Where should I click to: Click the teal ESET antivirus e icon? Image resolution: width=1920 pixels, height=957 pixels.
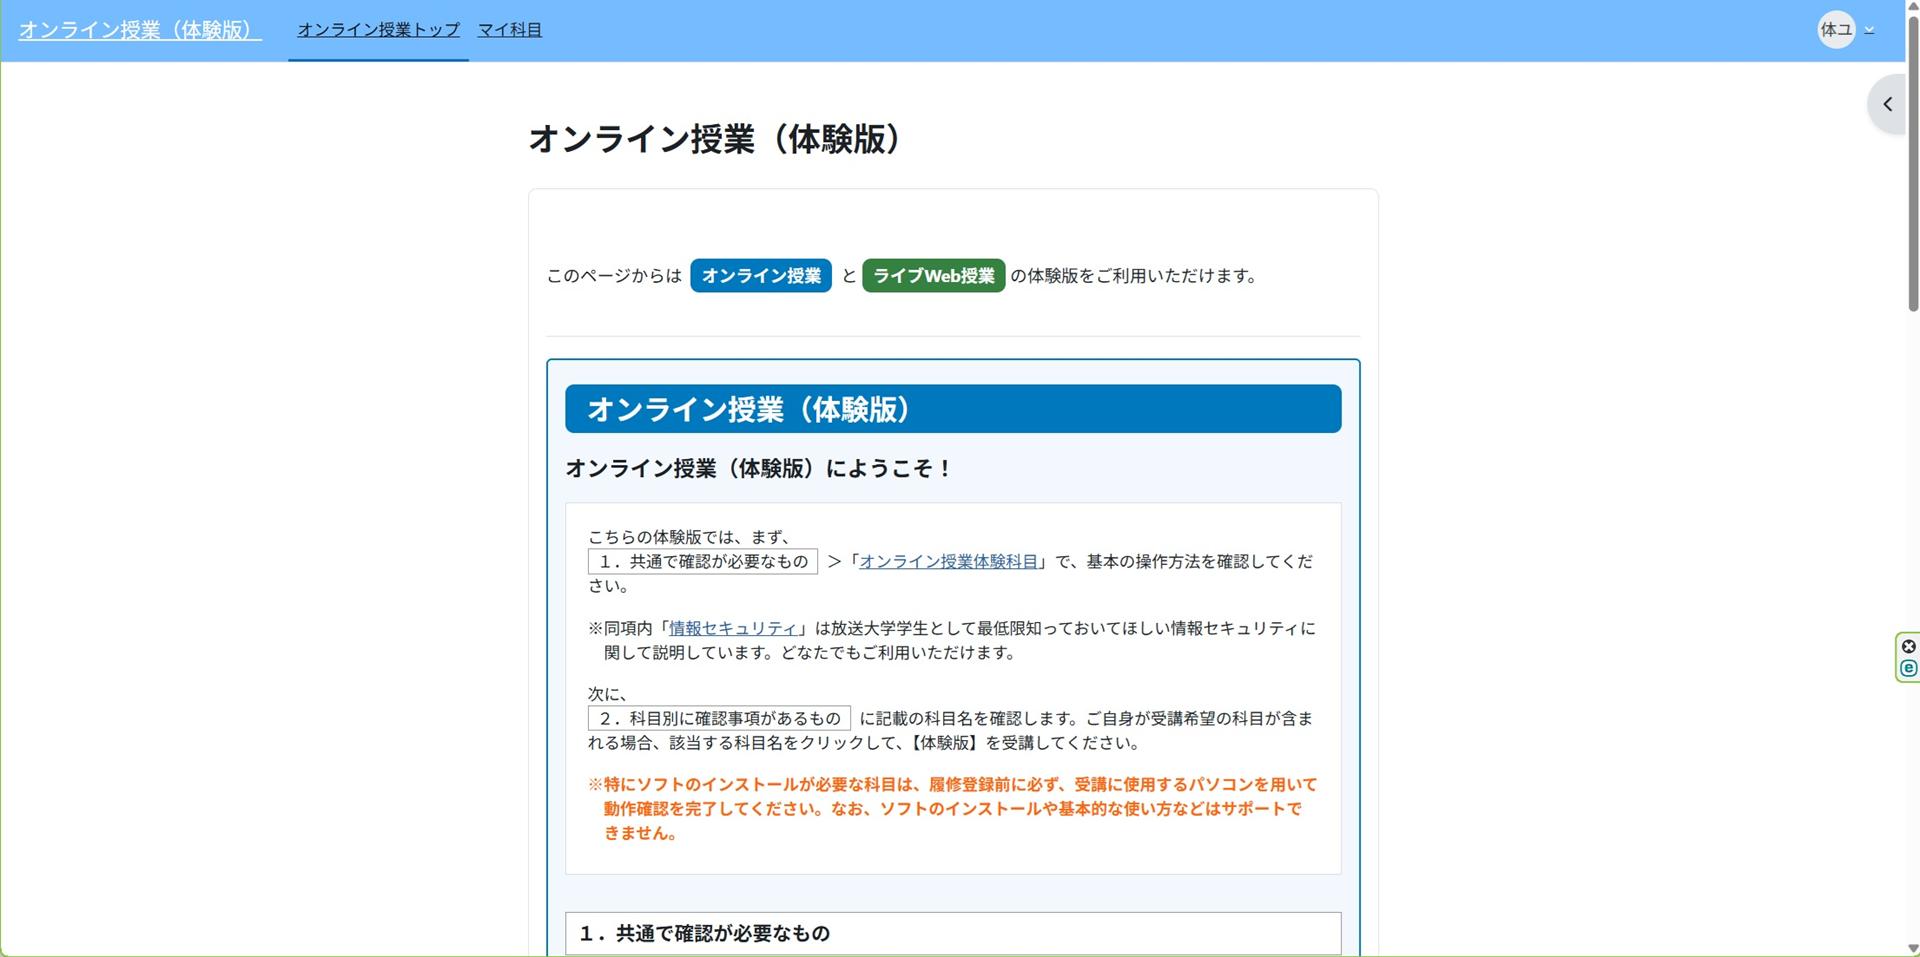click(x=1909, y=668)
